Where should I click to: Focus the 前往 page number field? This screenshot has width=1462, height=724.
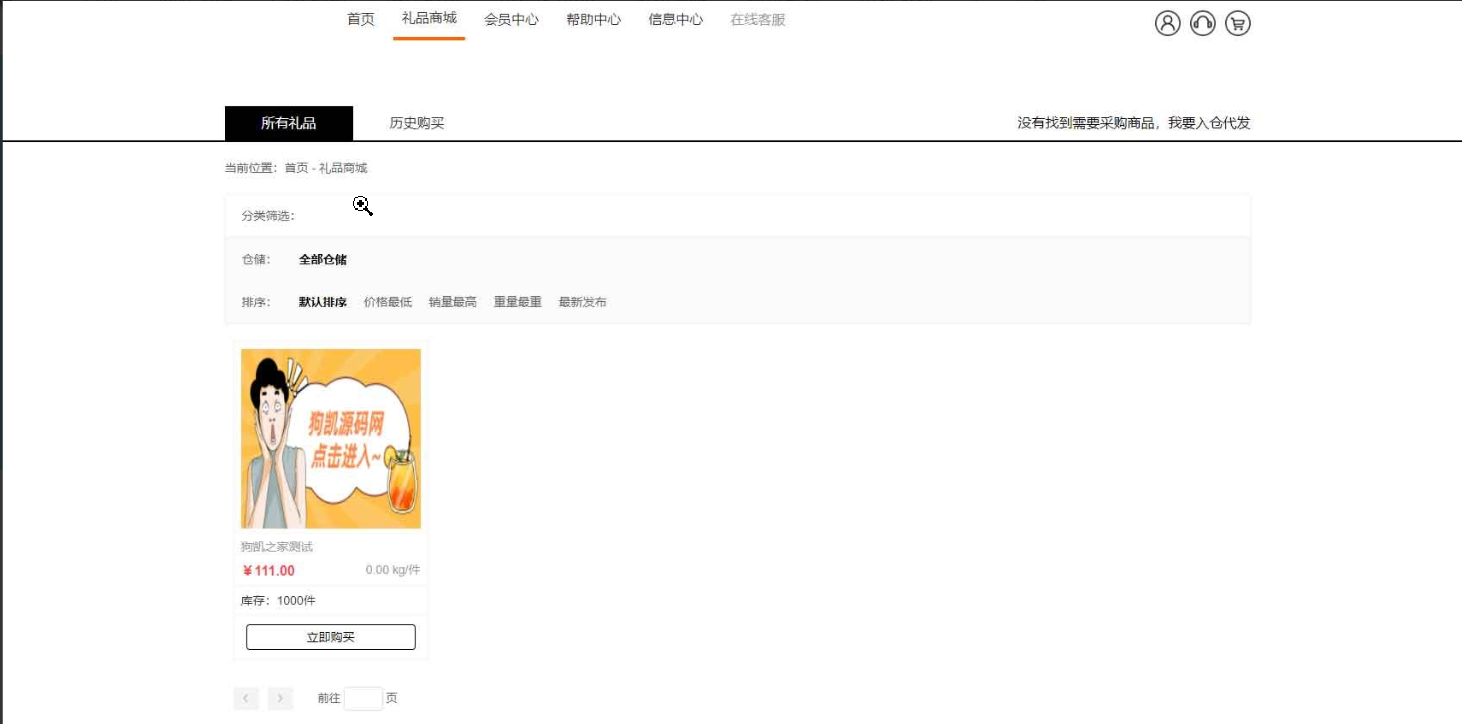(x=363, y=698)
